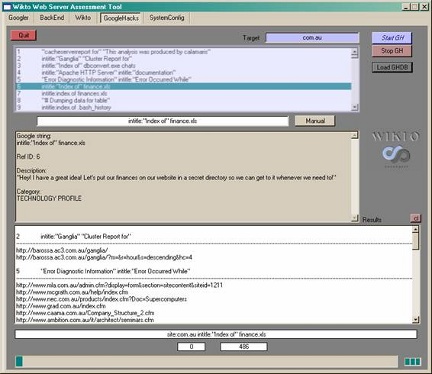Open the BackEnd tab
This screenshot has width=432, height=374.
[52, 18]
